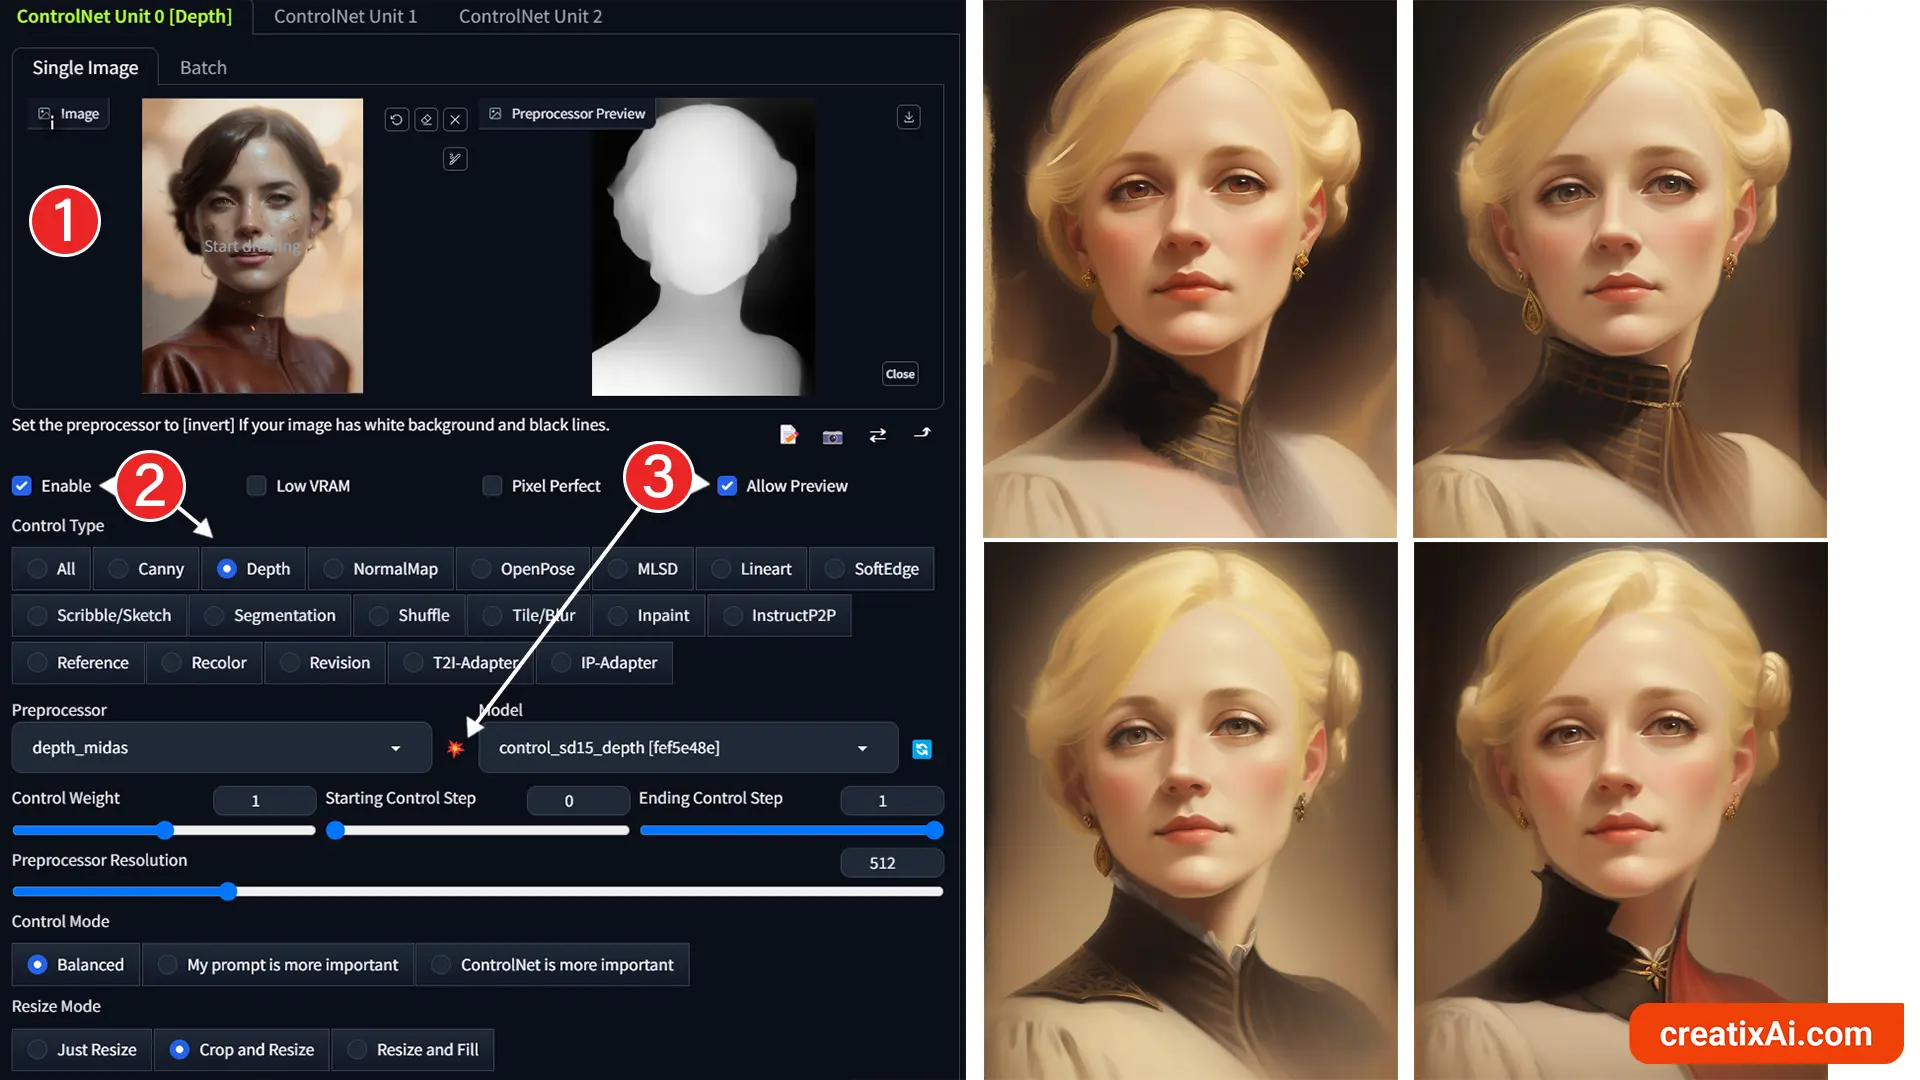Click the brush icon below the eraser

click(x=455, y=159)
